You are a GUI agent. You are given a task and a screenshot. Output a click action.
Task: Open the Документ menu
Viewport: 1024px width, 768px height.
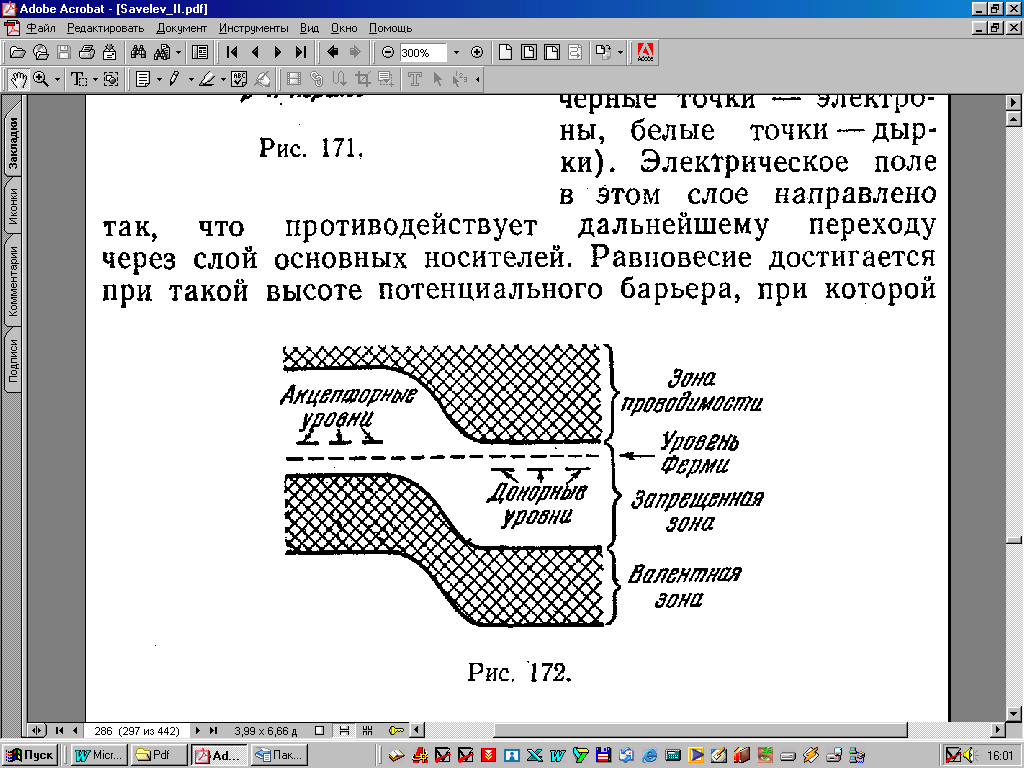[x=182, y=28]
